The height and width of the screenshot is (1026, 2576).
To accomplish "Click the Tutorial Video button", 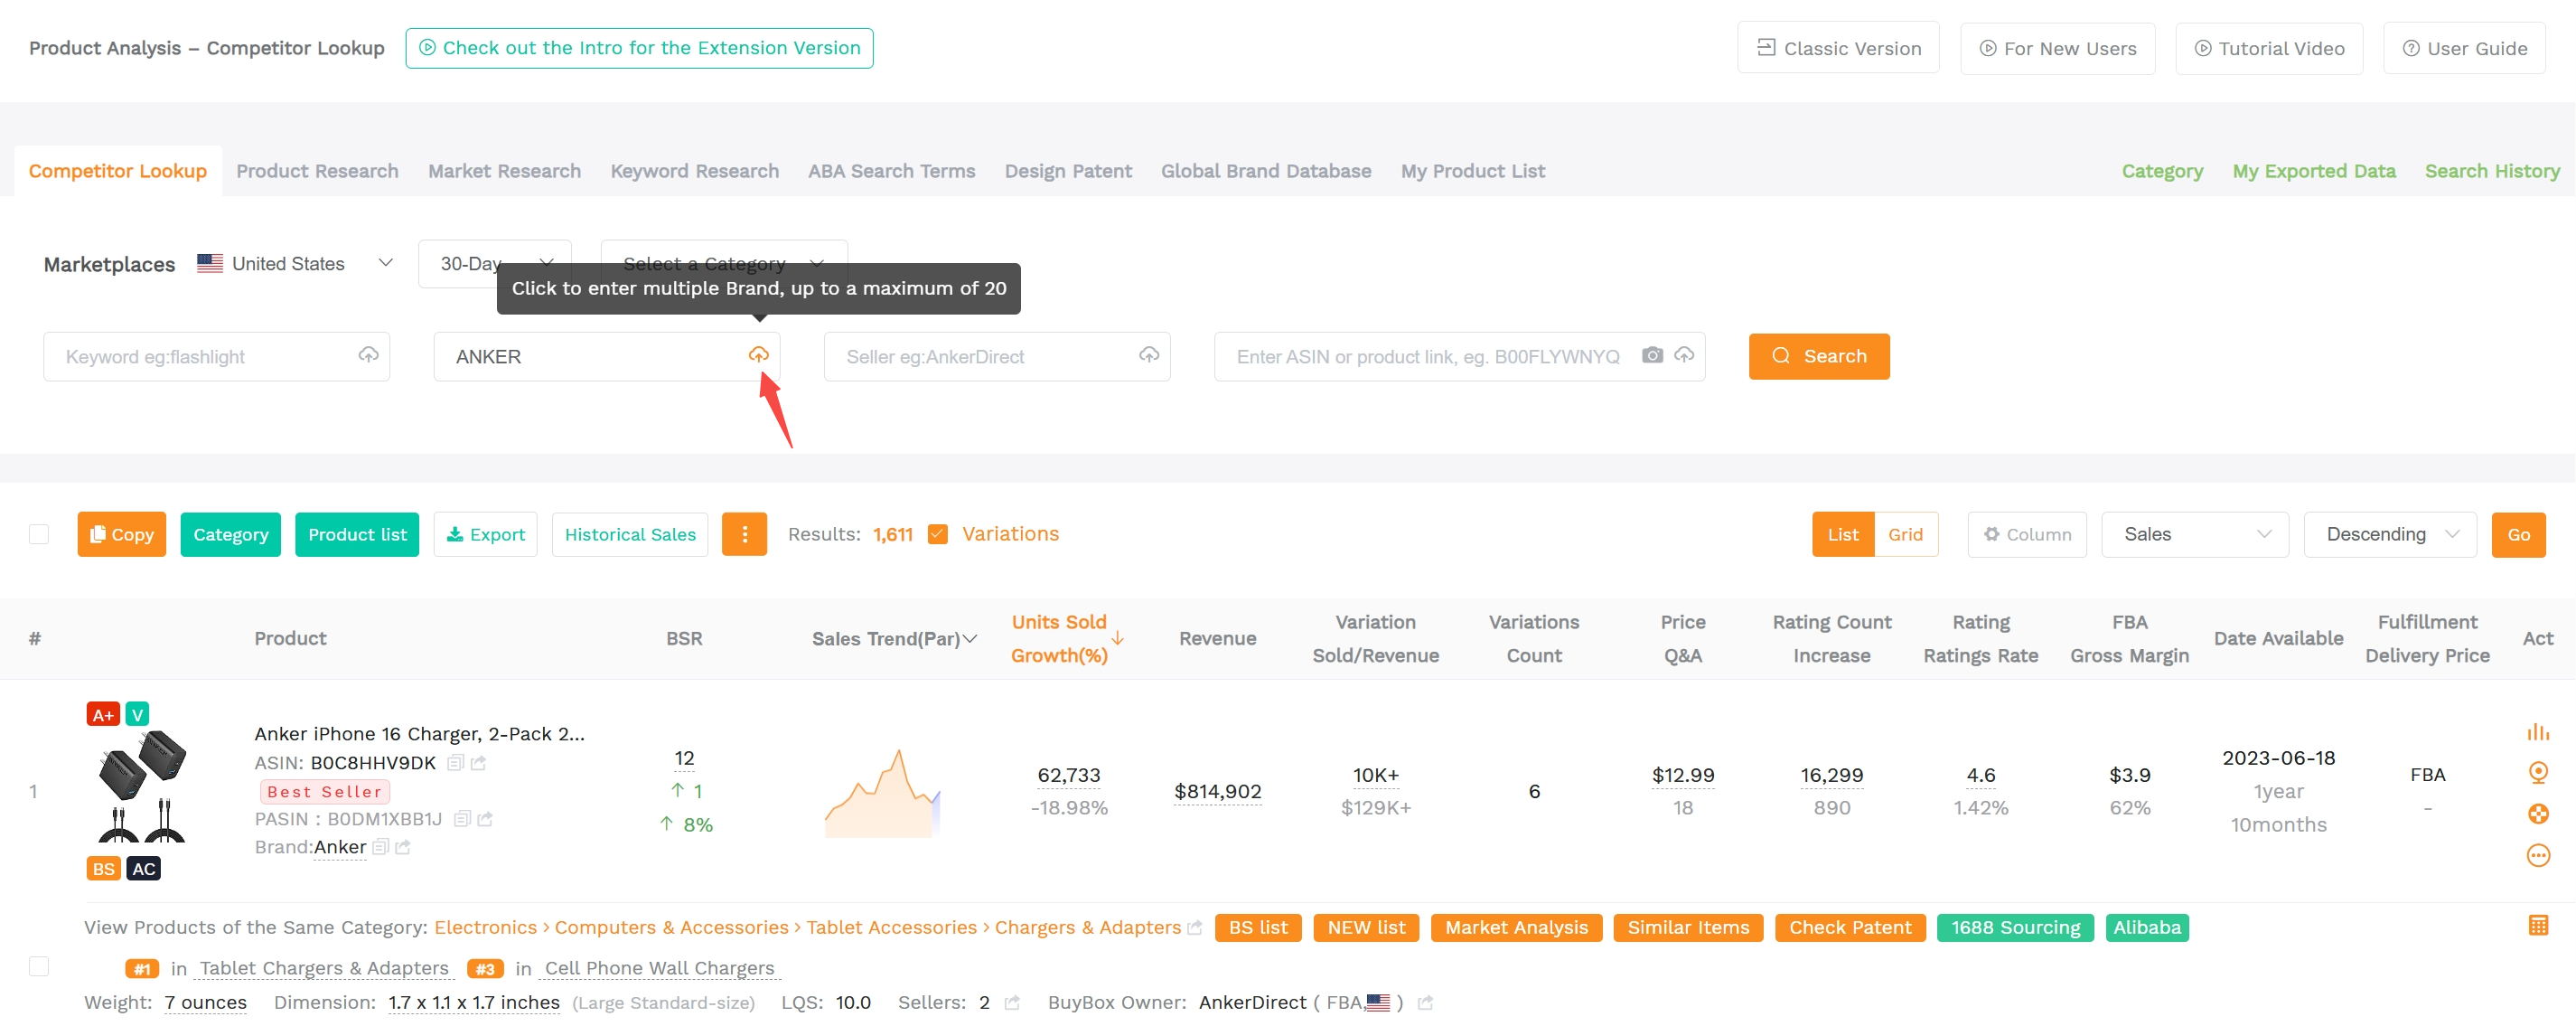I will [x=2269, y=48].
